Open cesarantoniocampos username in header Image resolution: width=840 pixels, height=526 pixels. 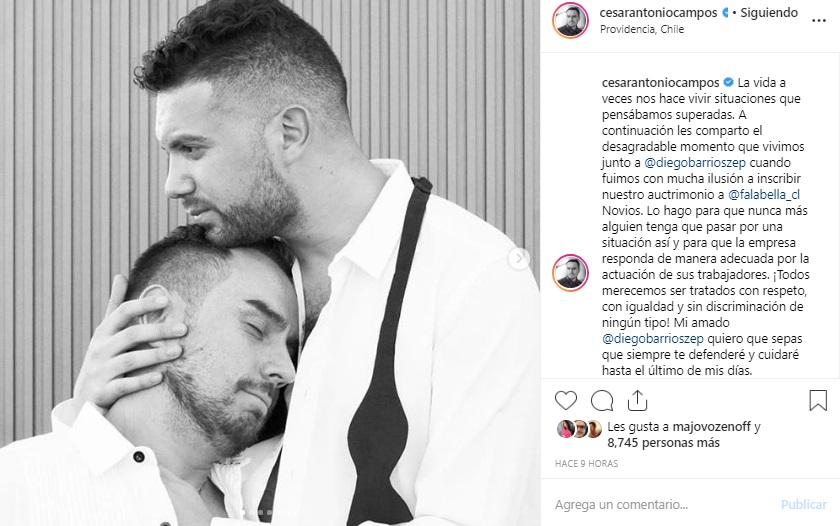click(x=658, y=12)
